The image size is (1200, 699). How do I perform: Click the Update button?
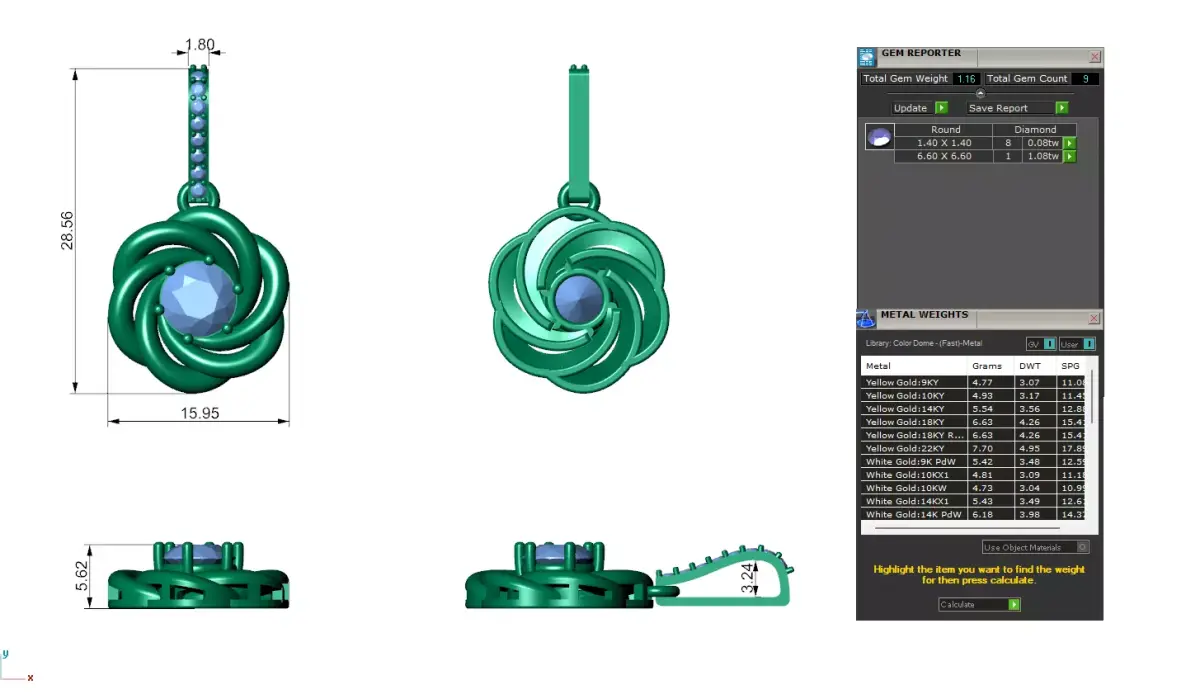[920, 108]
